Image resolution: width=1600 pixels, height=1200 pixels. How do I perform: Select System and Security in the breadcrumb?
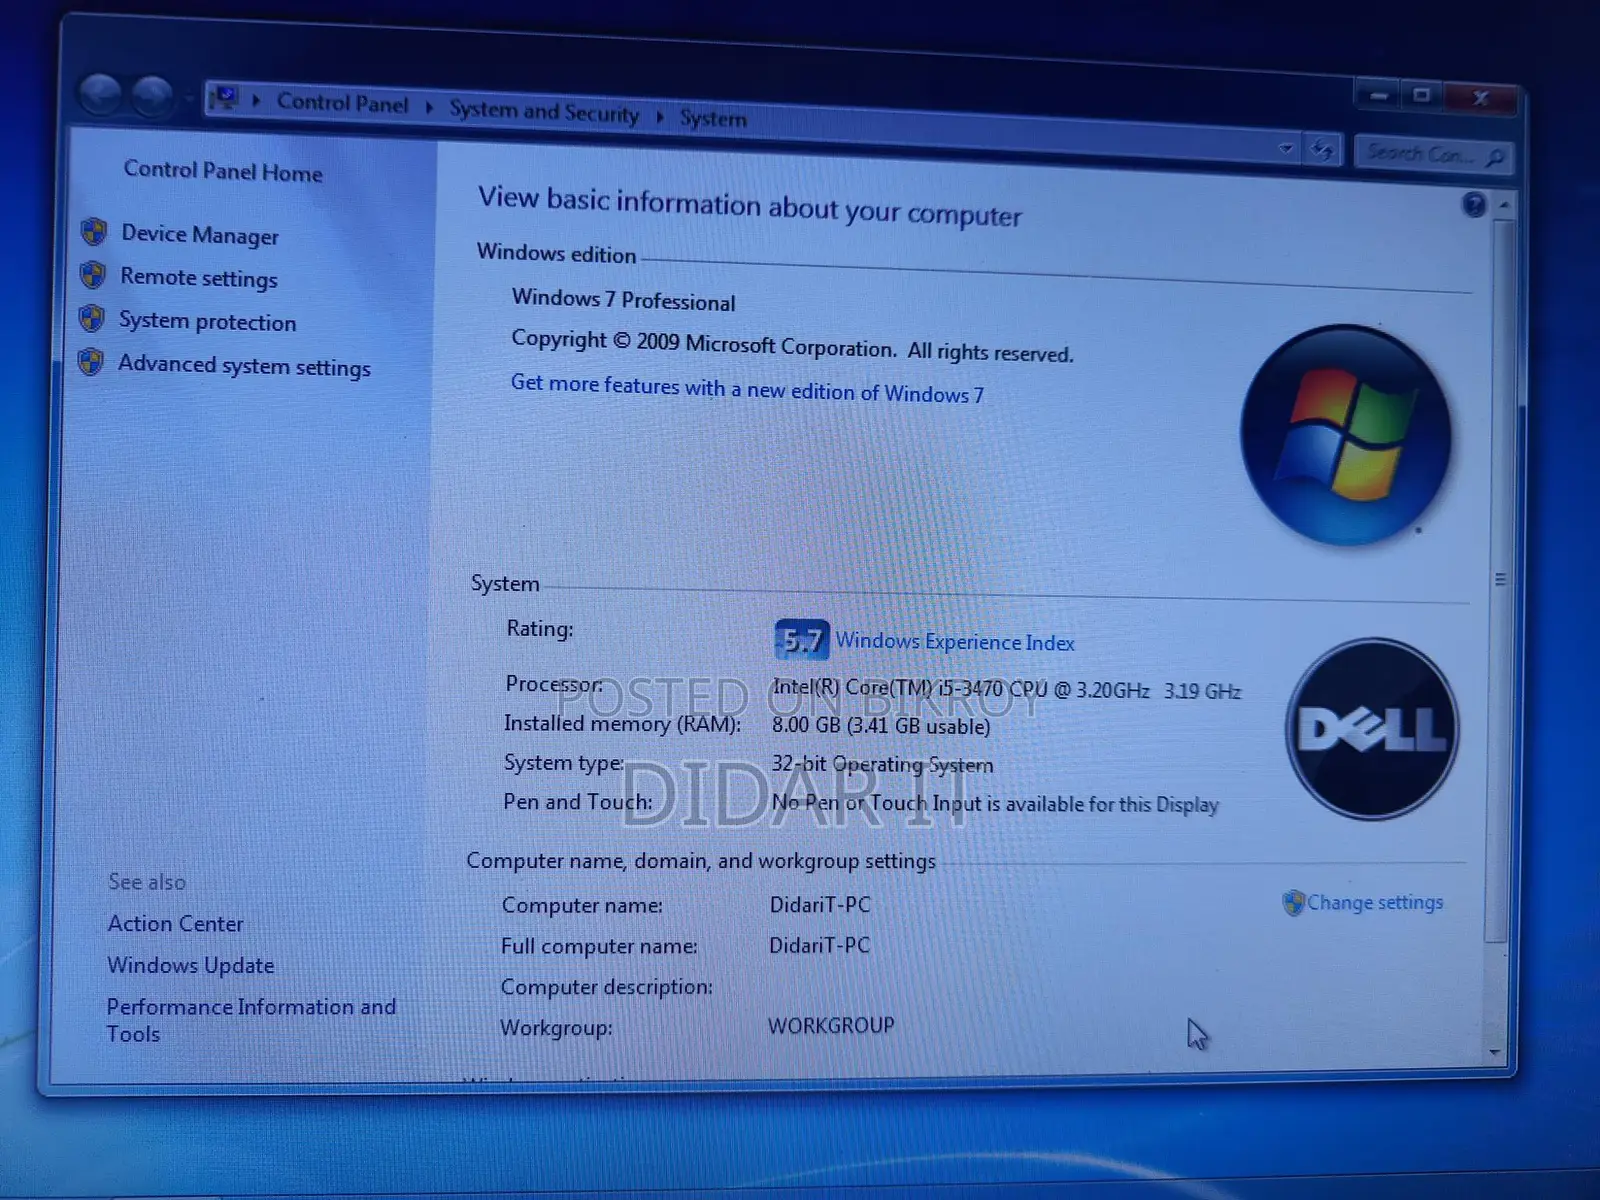pyautogui.click(x=543, y=111)
